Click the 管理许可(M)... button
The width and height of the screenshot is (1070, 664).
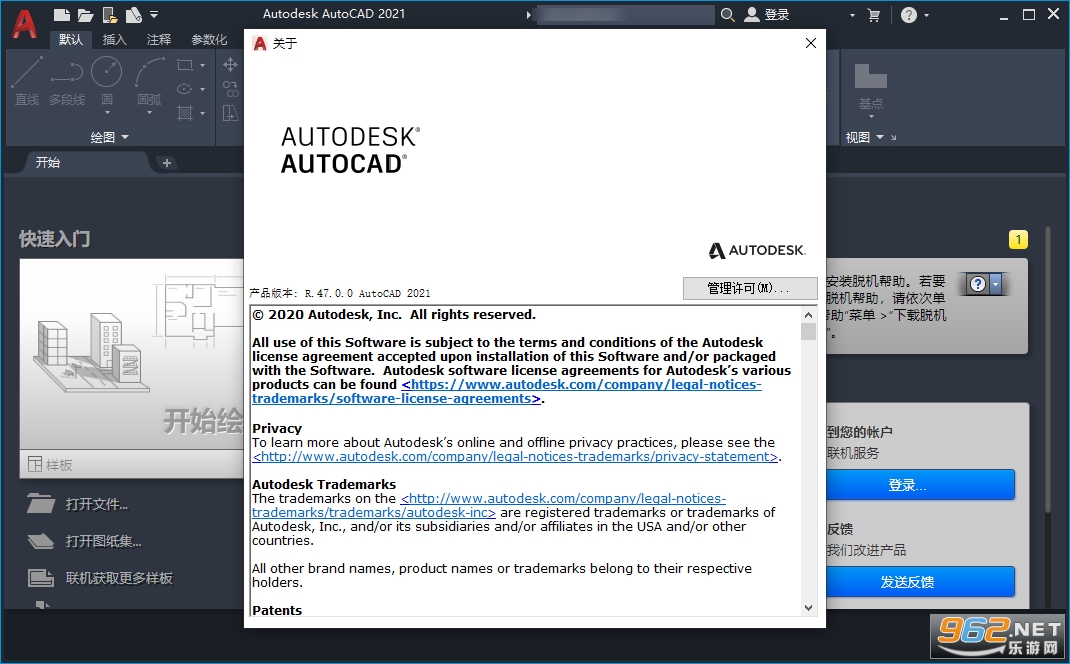point(750,288)
